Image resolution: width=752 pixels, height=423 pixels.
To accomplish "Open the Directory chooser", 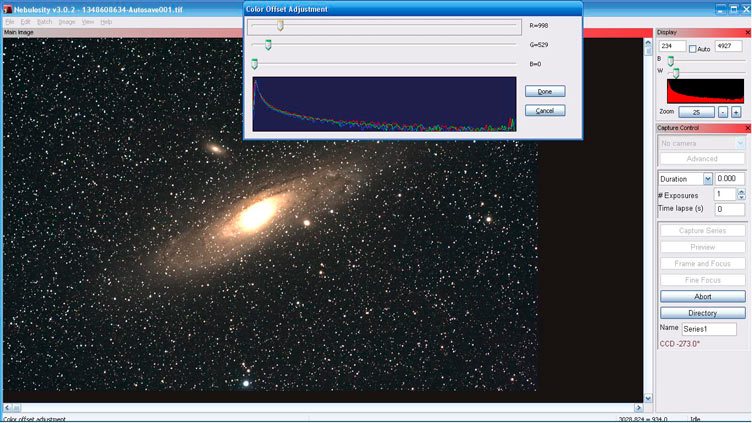I will (x=702, y=313).
